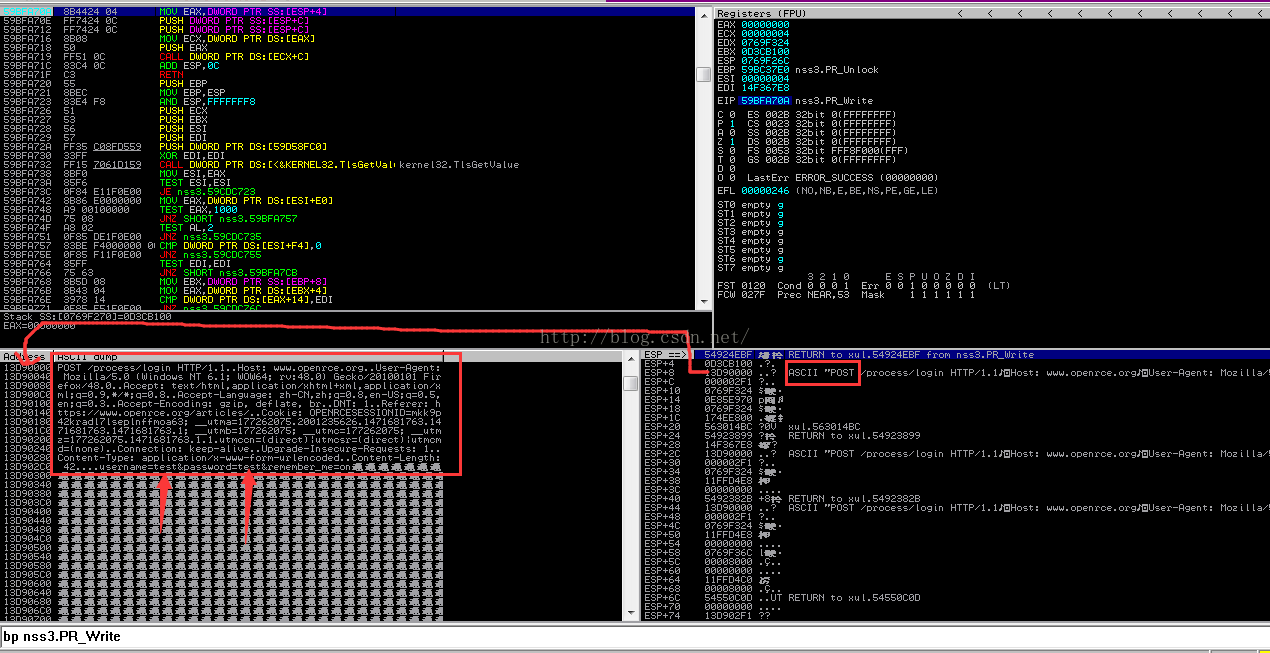Viewport: 1270px width, 653px height.
Task: Click the EDI register value 14F367E8
Action: 765,87
